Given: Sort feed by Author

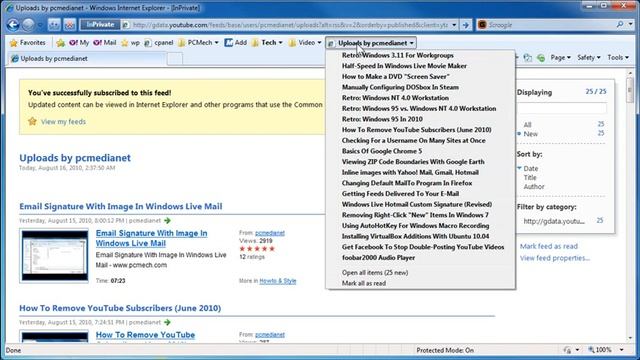Looking at the screenshot, I should [534, 187].
